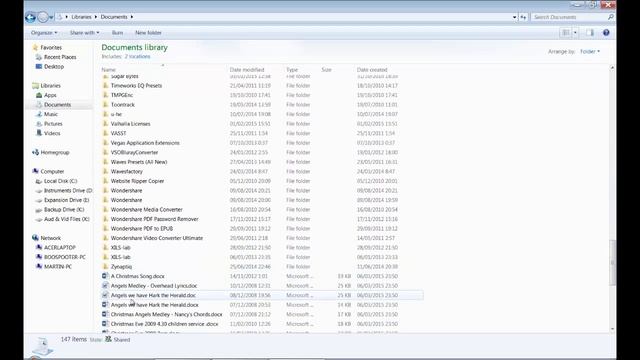Sort by Date created column header
Image resolution: width=640 pixels, height=360 pixels.
[x=372, y=70]
